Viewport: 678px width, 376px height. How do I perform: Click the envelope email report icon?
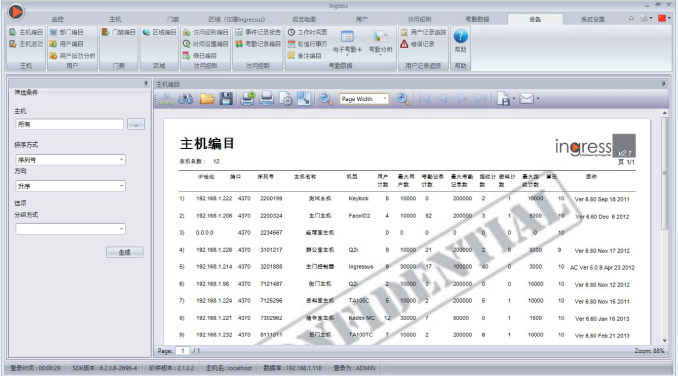[526, 99]
